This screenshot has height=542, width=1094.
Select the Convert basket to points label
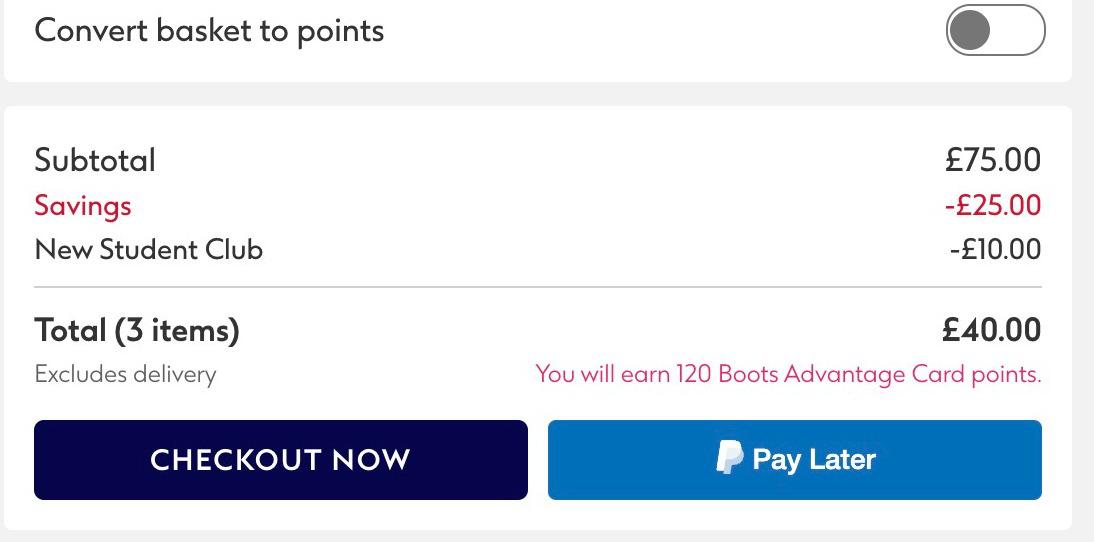(x=209, y=31)
